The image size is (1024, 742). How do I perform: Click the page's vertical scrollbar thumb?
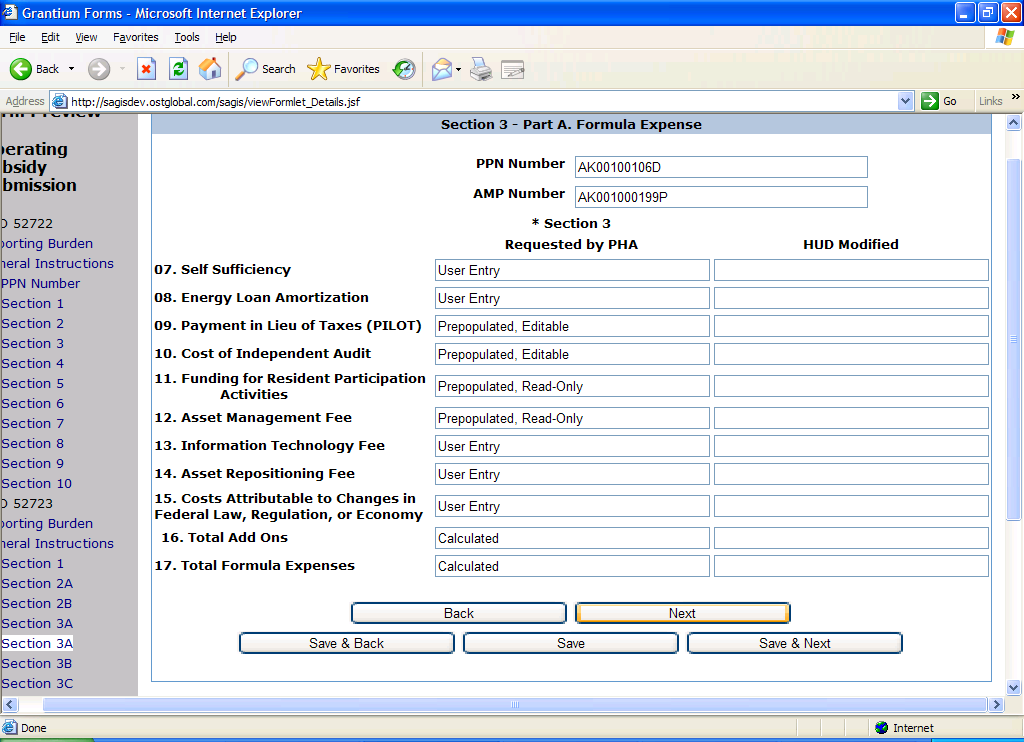(x=1013, y=340)
